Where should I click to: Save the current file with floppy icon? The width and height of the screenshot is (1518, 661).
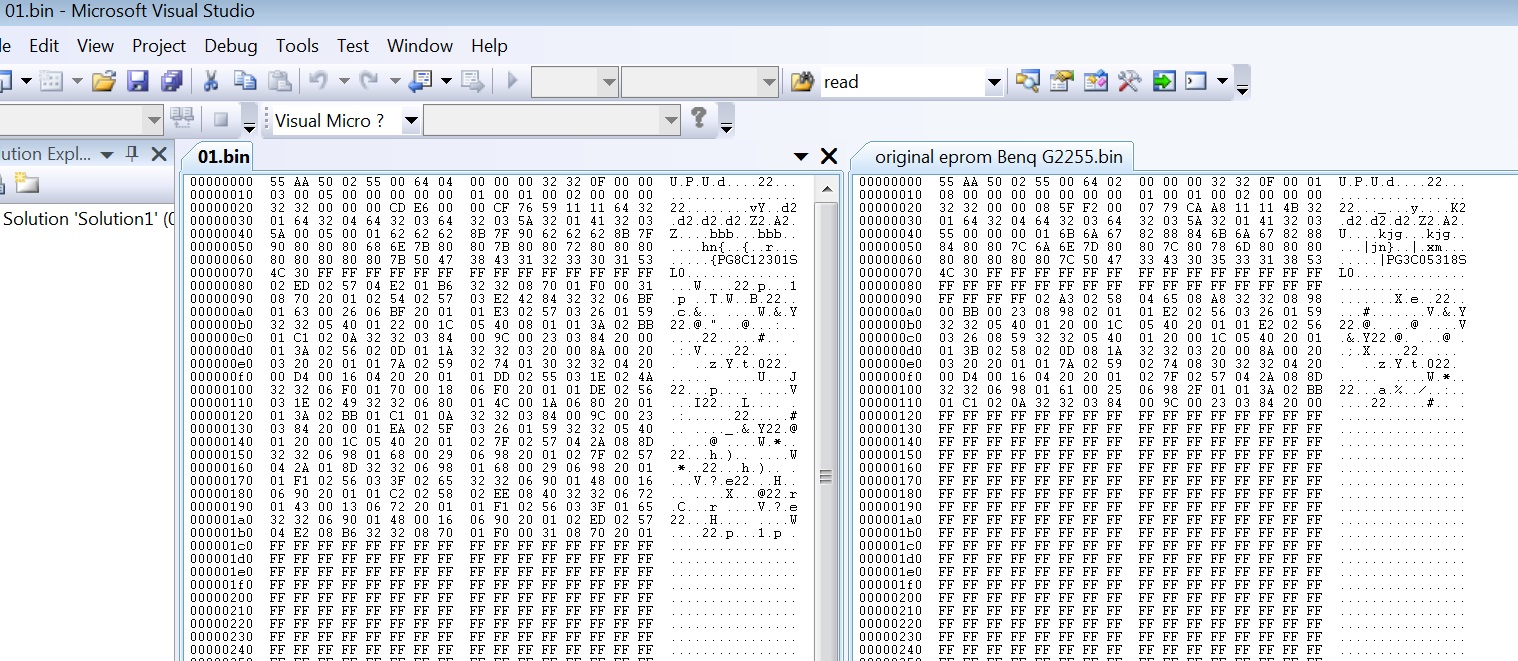click(138, 81)
